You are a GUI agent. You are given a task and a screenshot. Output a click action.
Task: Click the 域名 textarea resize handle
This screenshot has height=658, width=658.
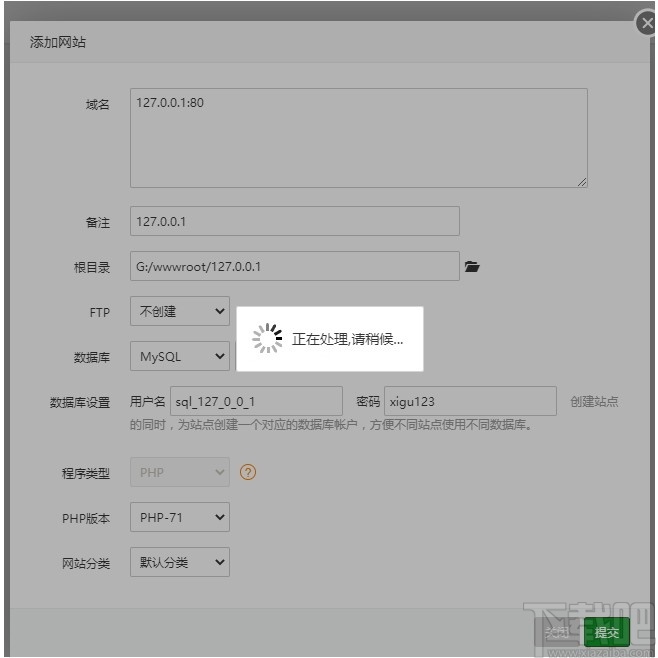(x=582, y=182)
